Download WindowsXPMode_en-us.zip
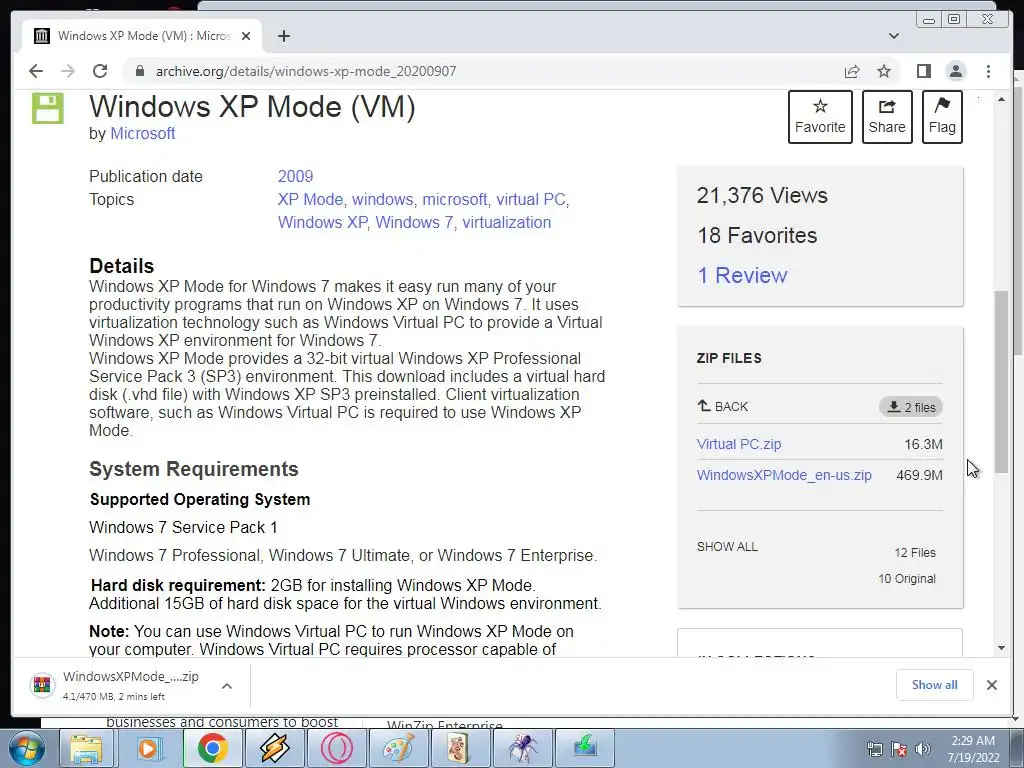 (784, 475)
